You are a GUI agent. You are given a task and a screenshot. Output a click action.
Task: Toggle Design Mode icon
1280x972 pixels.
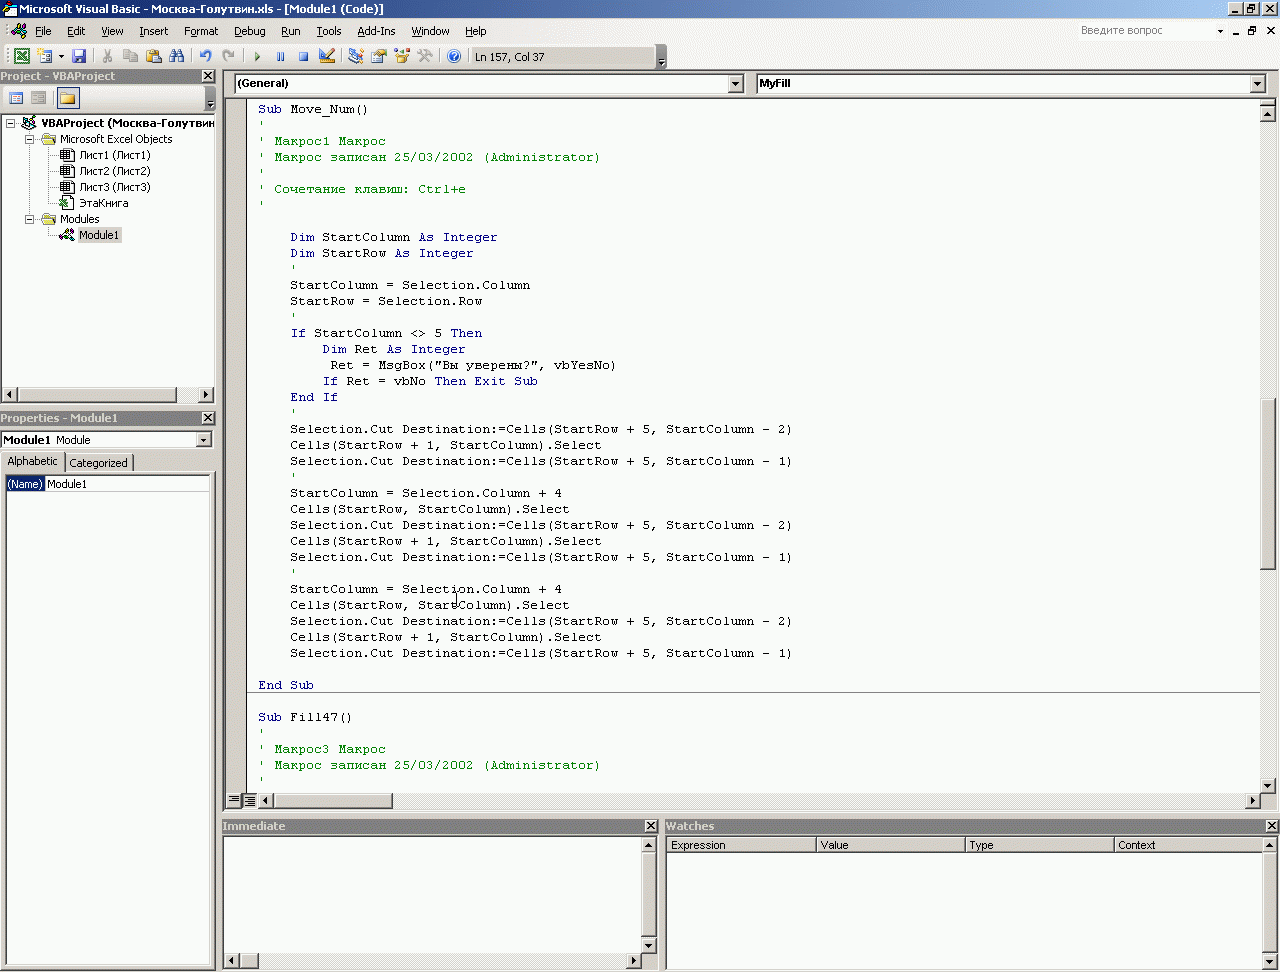[x=327, y=56]
